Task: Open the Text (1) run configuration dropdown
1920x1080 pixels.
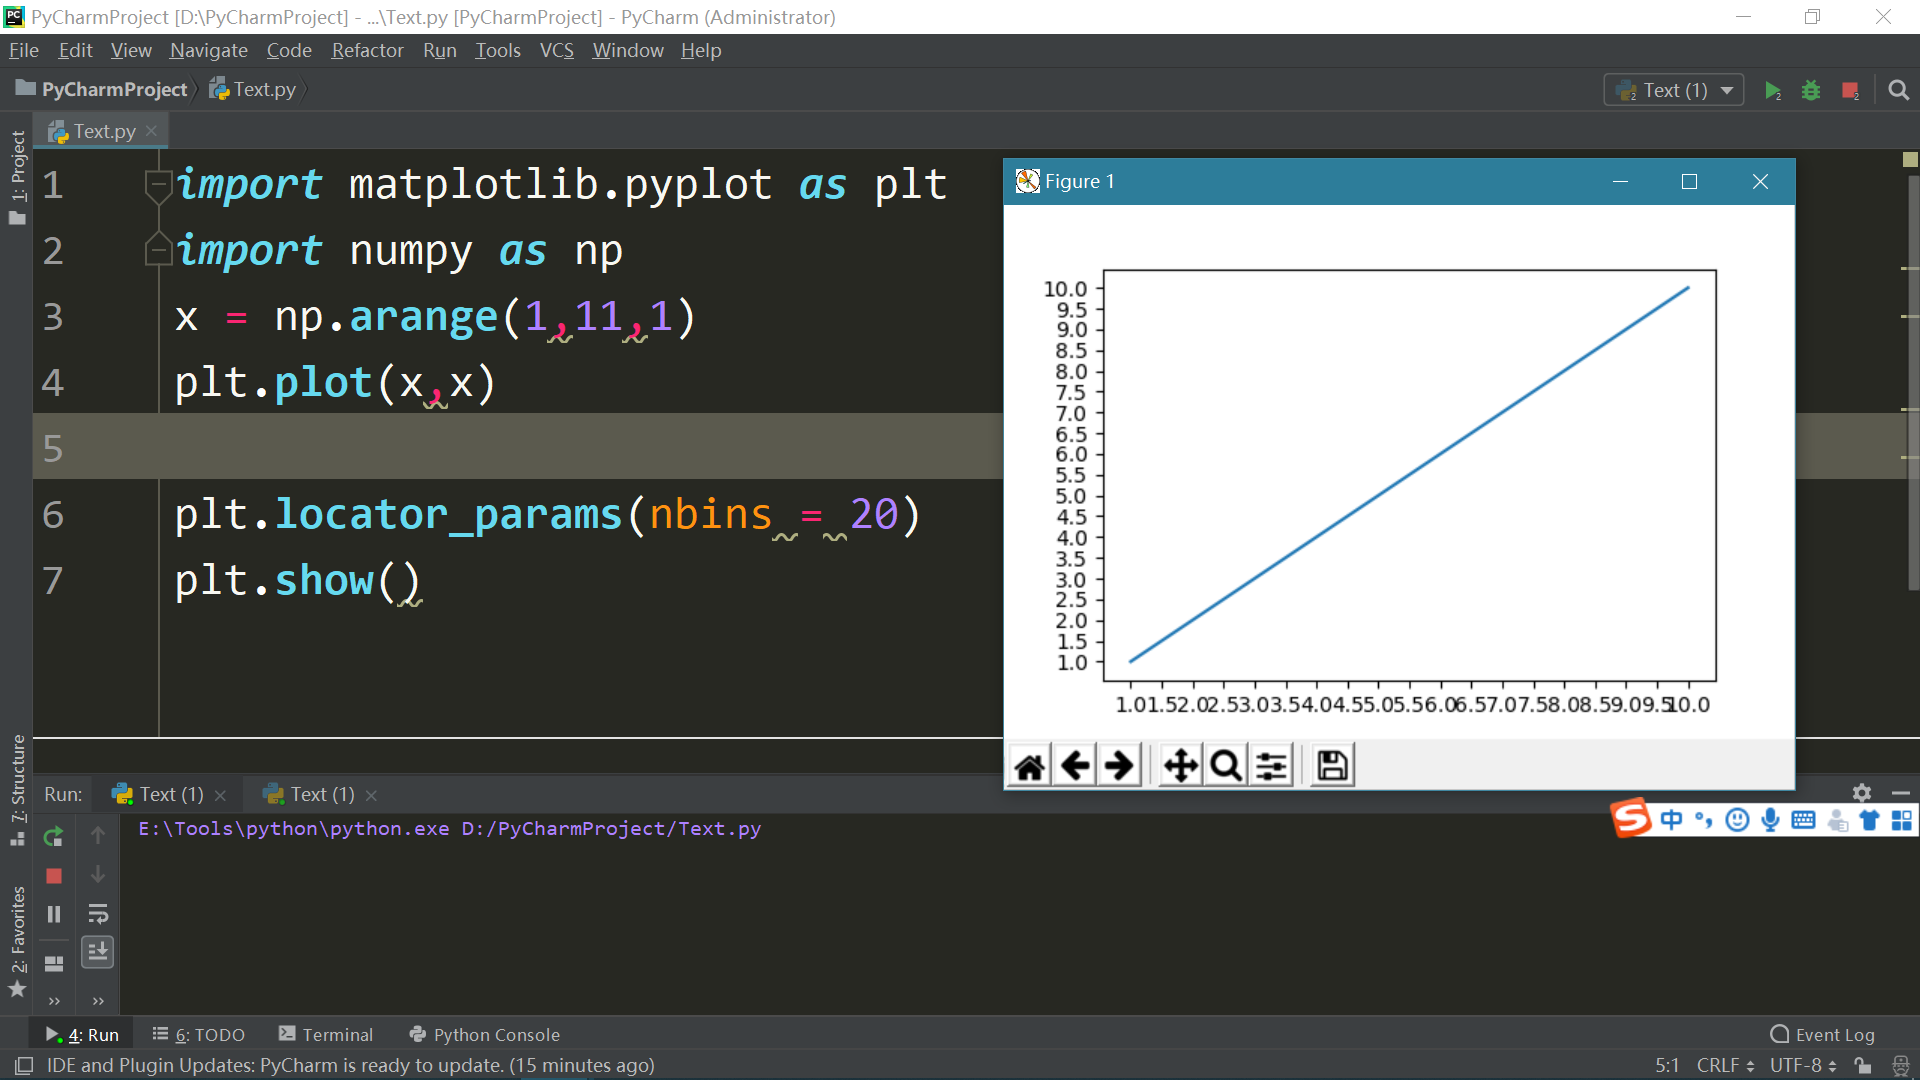Action: [1674, 91]
